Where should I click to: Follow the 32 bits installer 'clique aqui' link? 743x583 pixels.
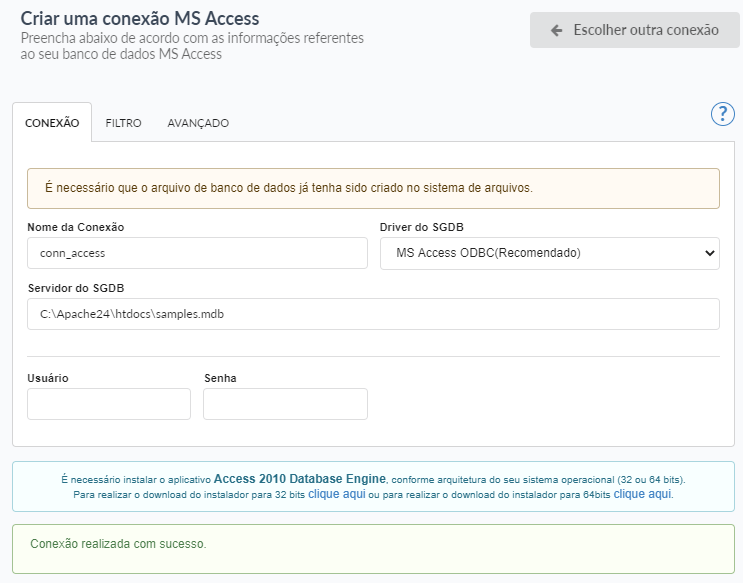pos(336,494)
